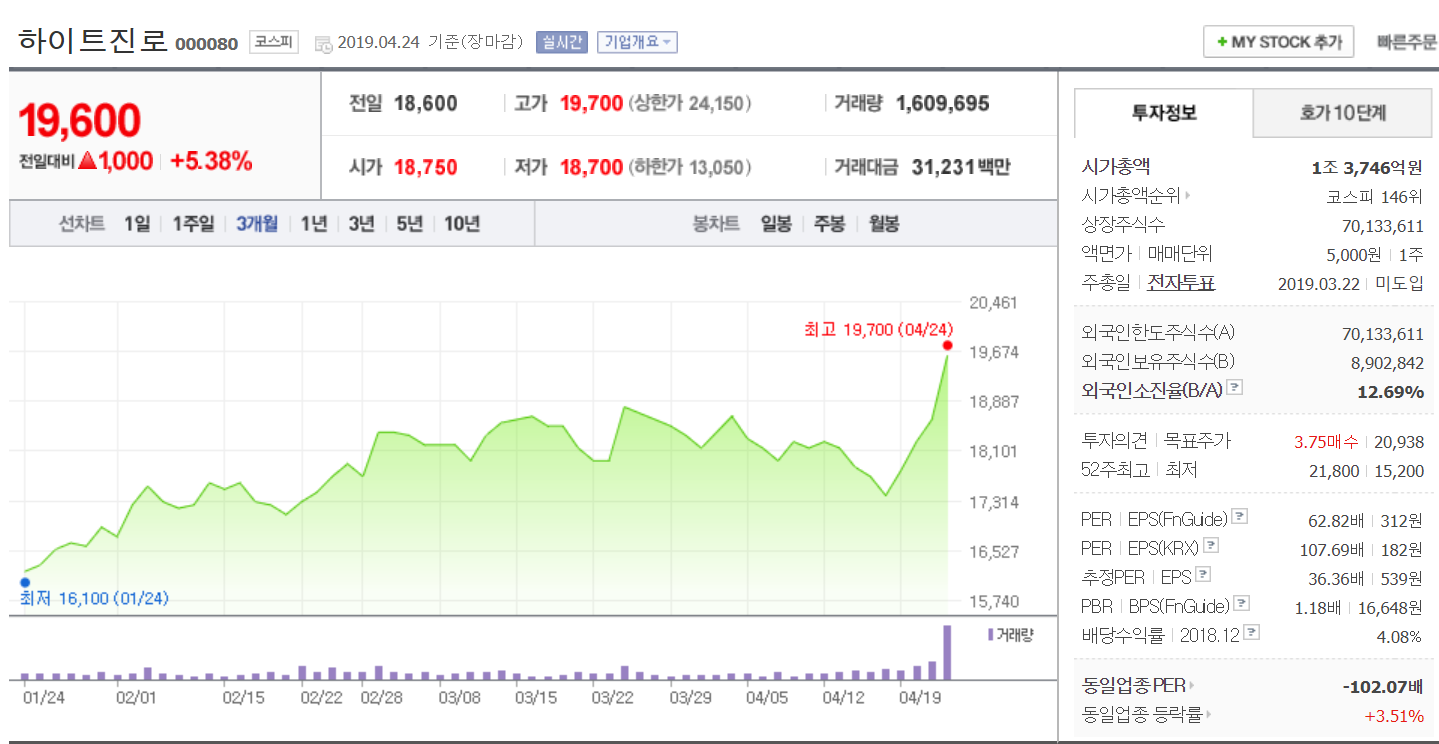Click the 거래대금 value 31,231백만
The height and width of the screenshot is (744, 1439).
pos(961,167)
